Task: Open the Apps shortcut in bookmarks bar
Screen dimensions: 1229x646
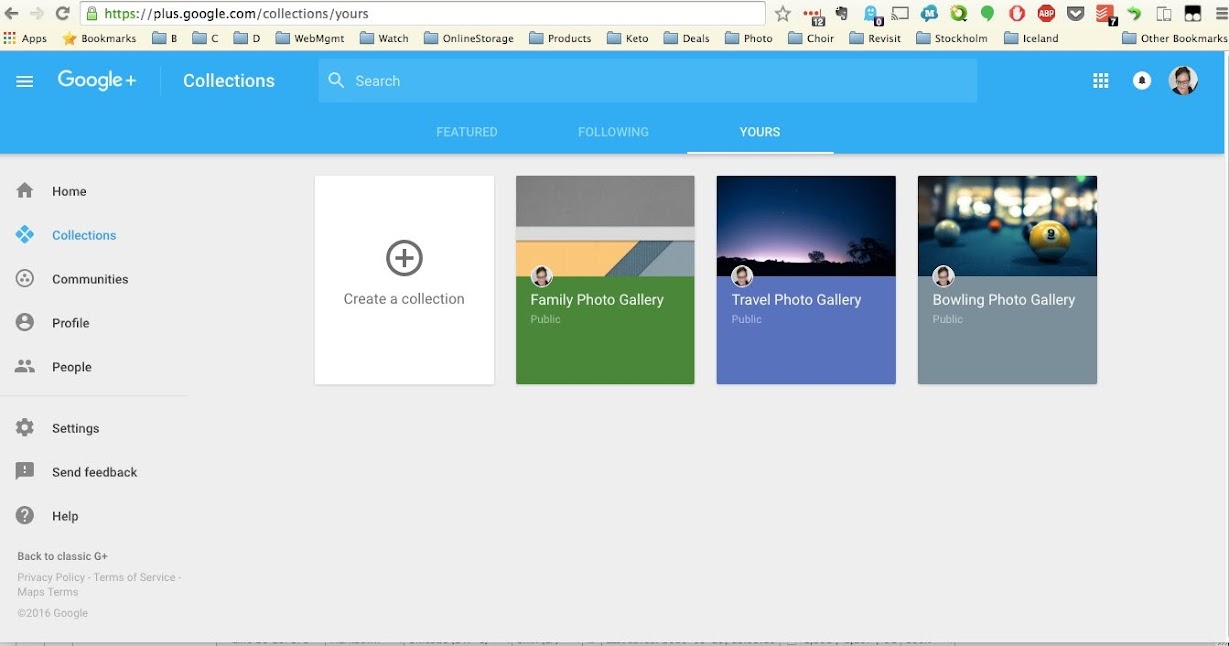Action: [26, 38]
